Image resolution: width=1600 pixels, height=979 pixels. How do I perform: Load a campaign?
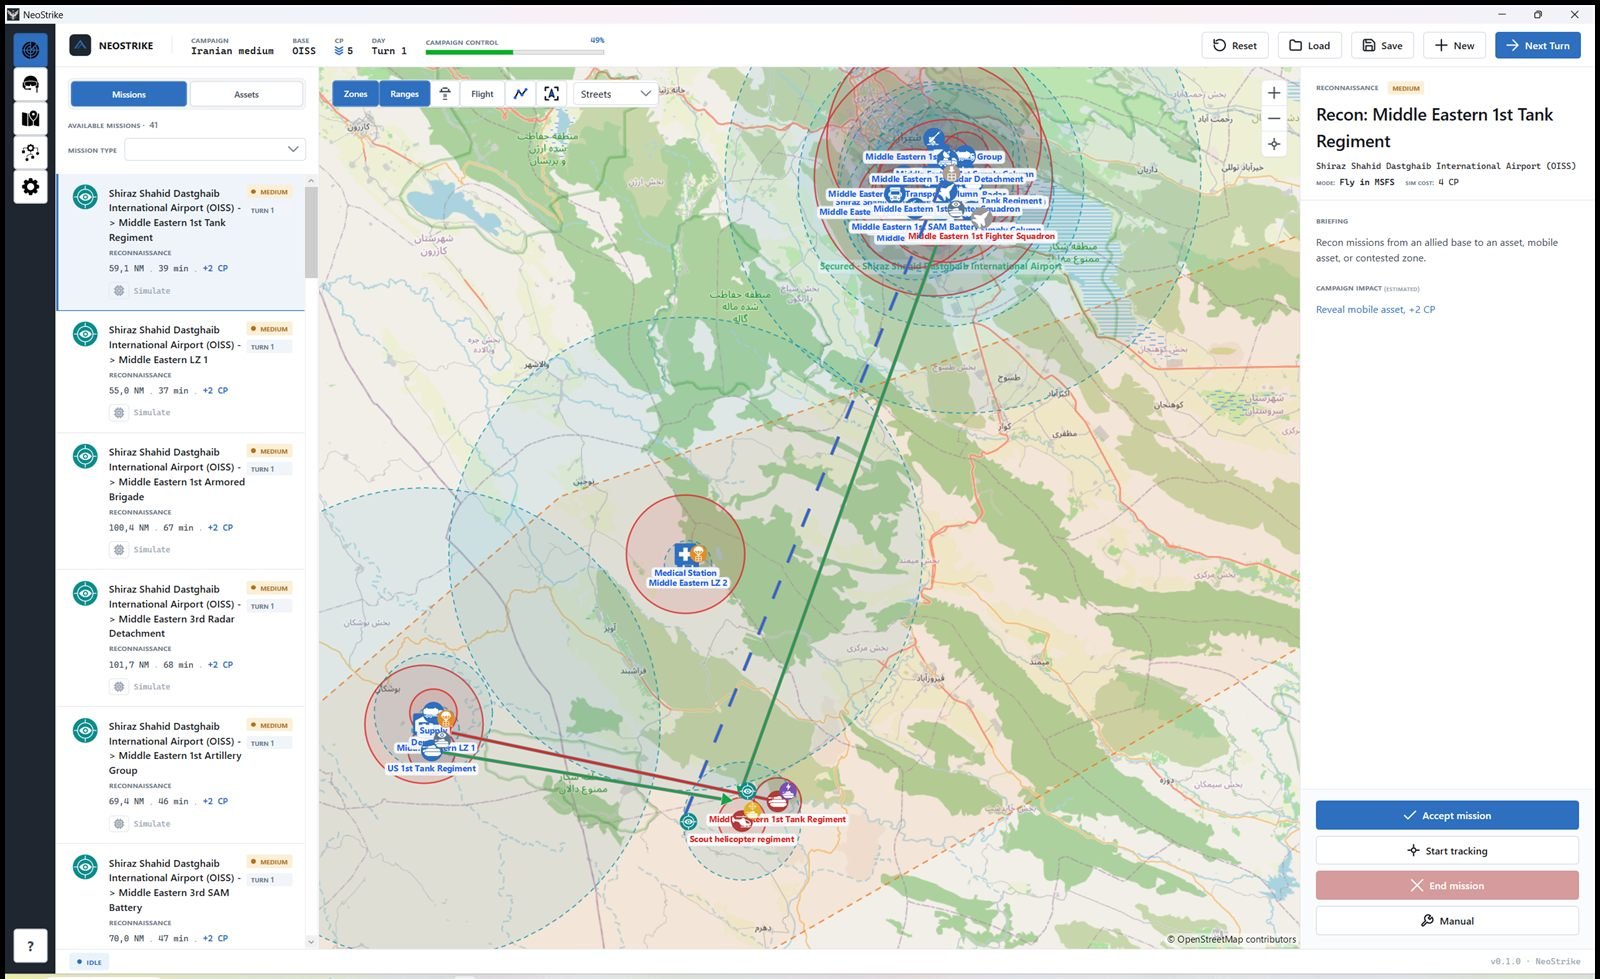[1309, 45]
